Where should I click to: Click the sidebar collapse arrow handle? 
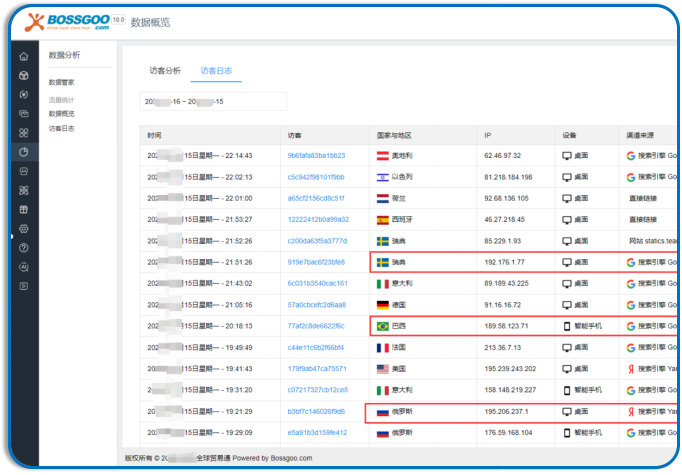[12, 237]
